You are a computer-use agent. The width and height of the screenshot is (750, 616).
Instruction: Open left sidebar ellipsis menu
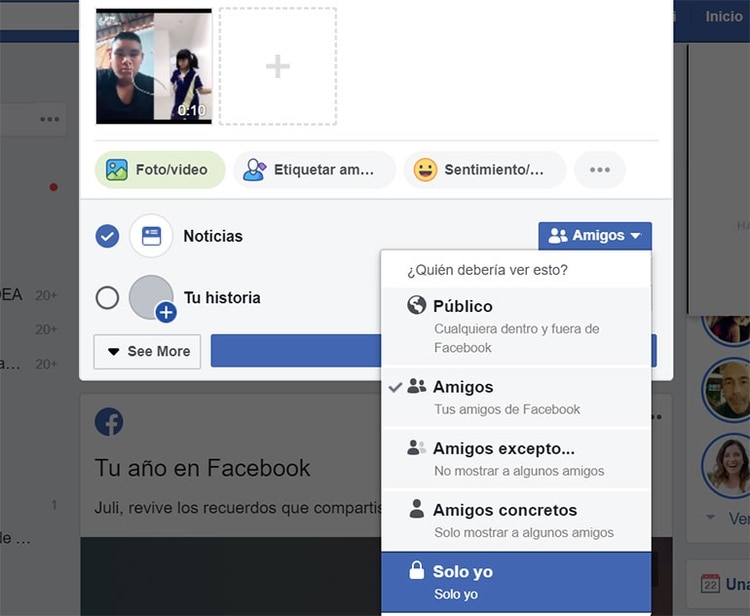(x=50, y=119)
